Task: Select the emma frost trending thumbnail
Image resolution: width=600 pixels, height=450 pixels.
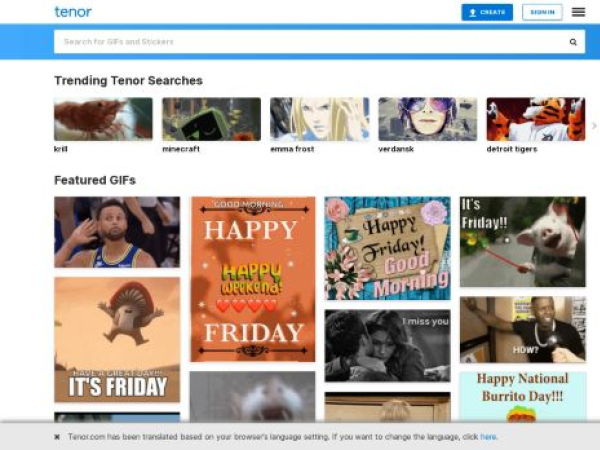Action: [x=319, y=119]
